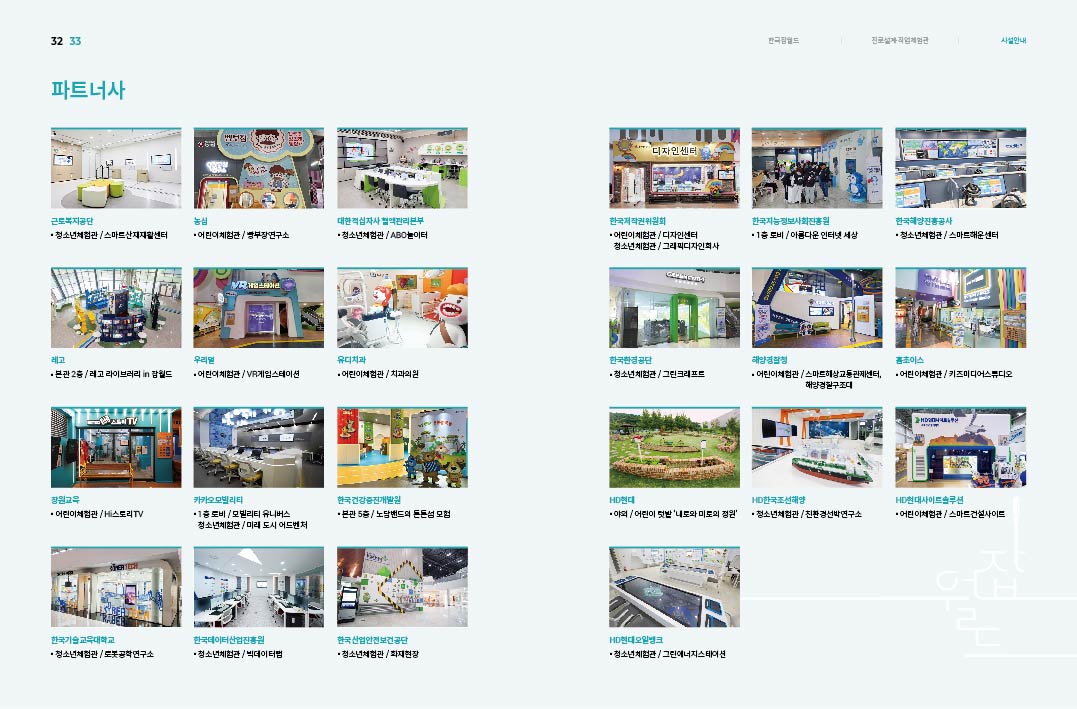Click the 파트너사 page title

pyautogui.click(x=88, y=90)
